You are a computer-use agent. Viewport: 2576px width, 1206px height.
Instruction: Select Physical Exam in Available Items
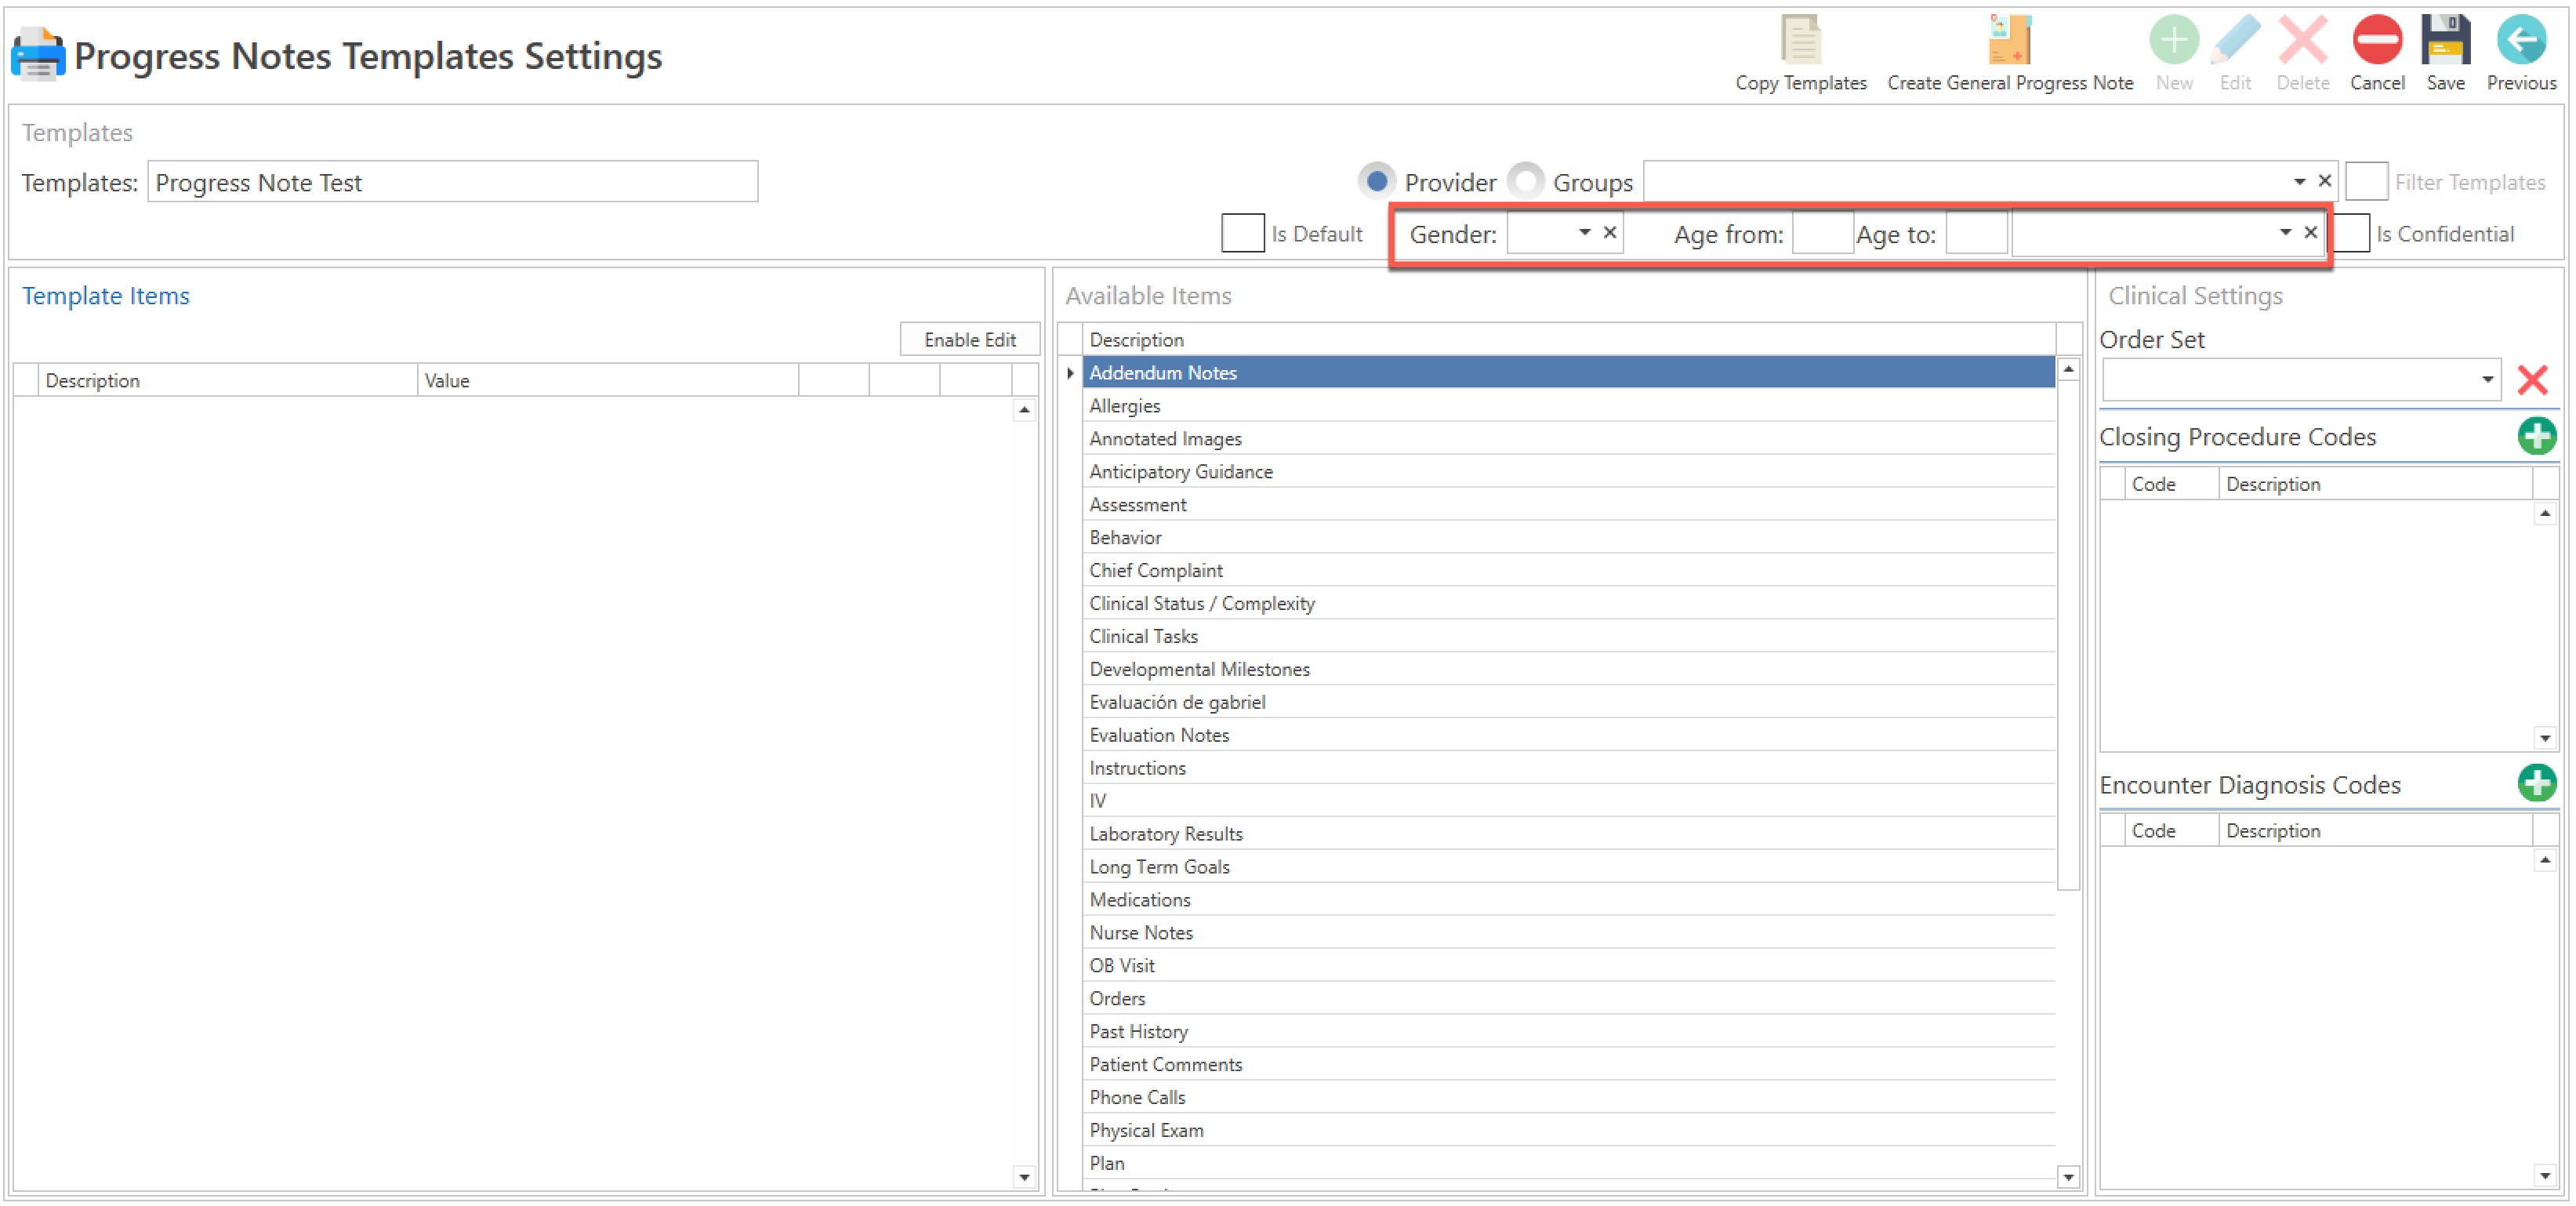click(1146, 1130)
